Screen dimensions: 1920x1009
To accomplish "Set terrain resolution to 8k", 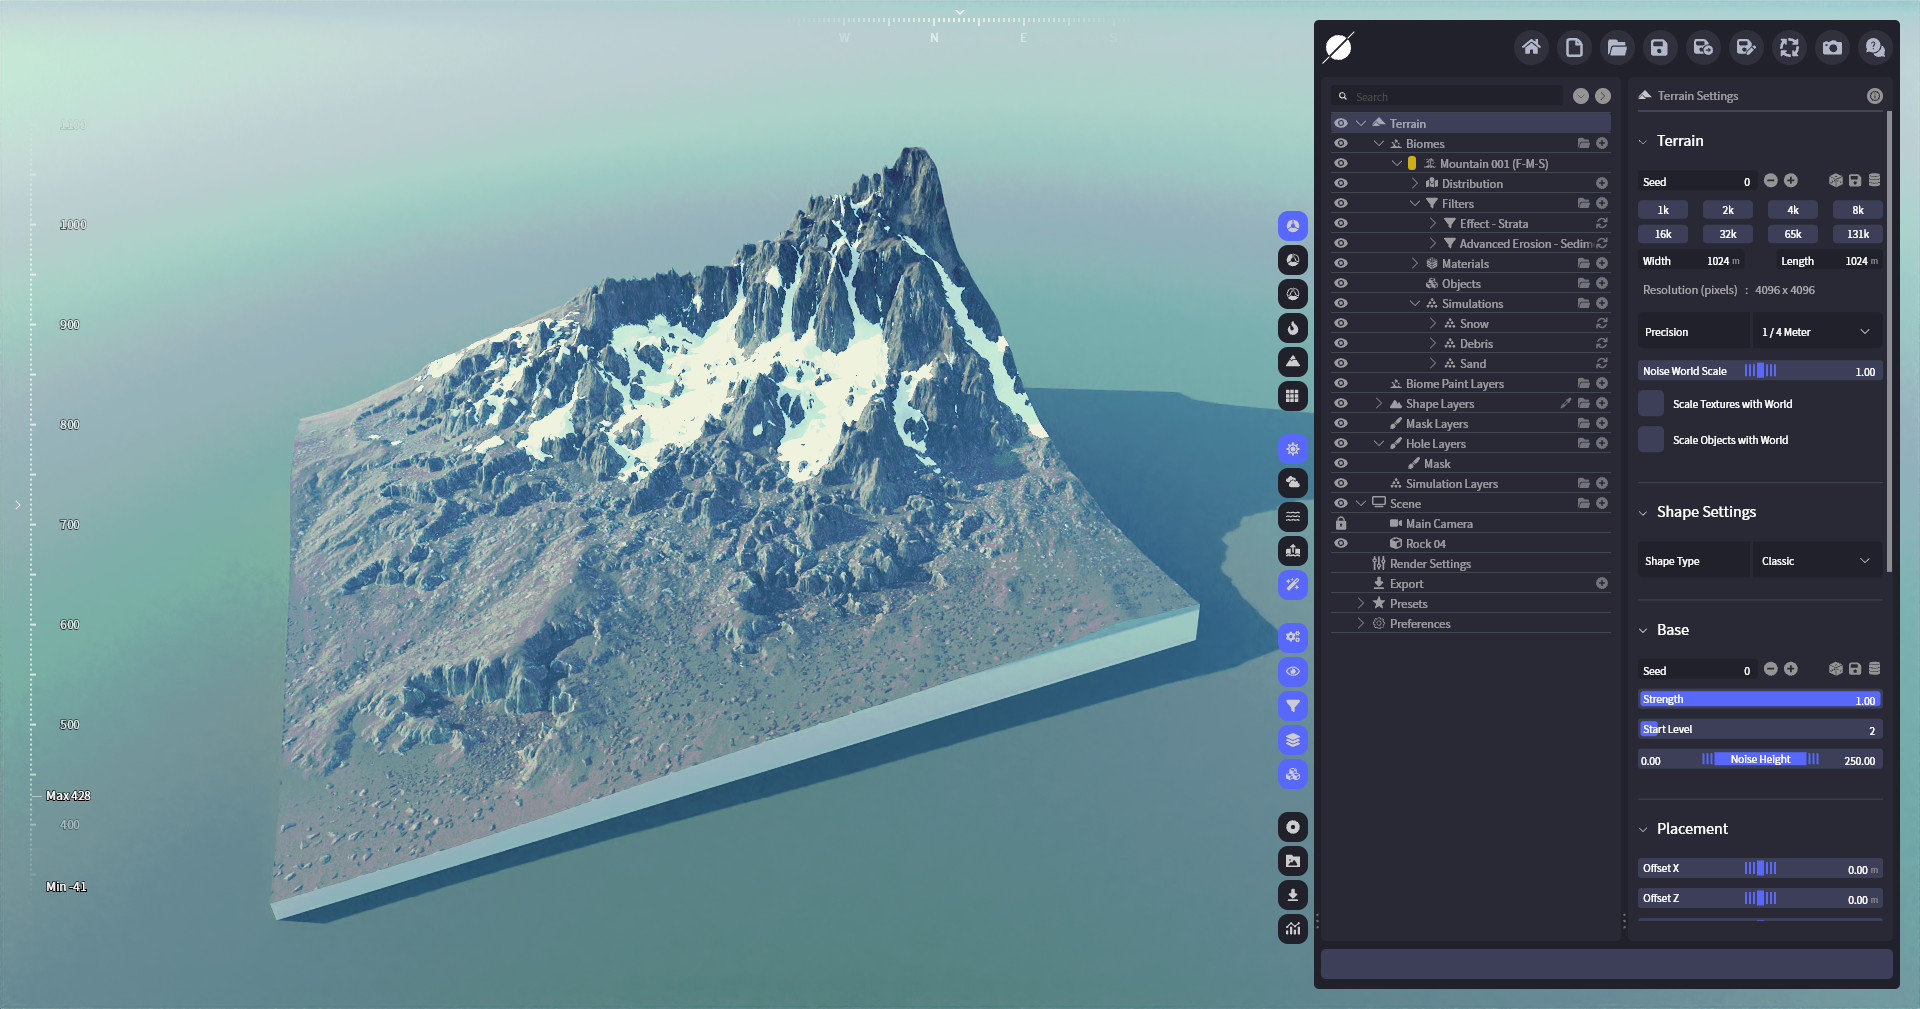I will tap(1858, 210).
